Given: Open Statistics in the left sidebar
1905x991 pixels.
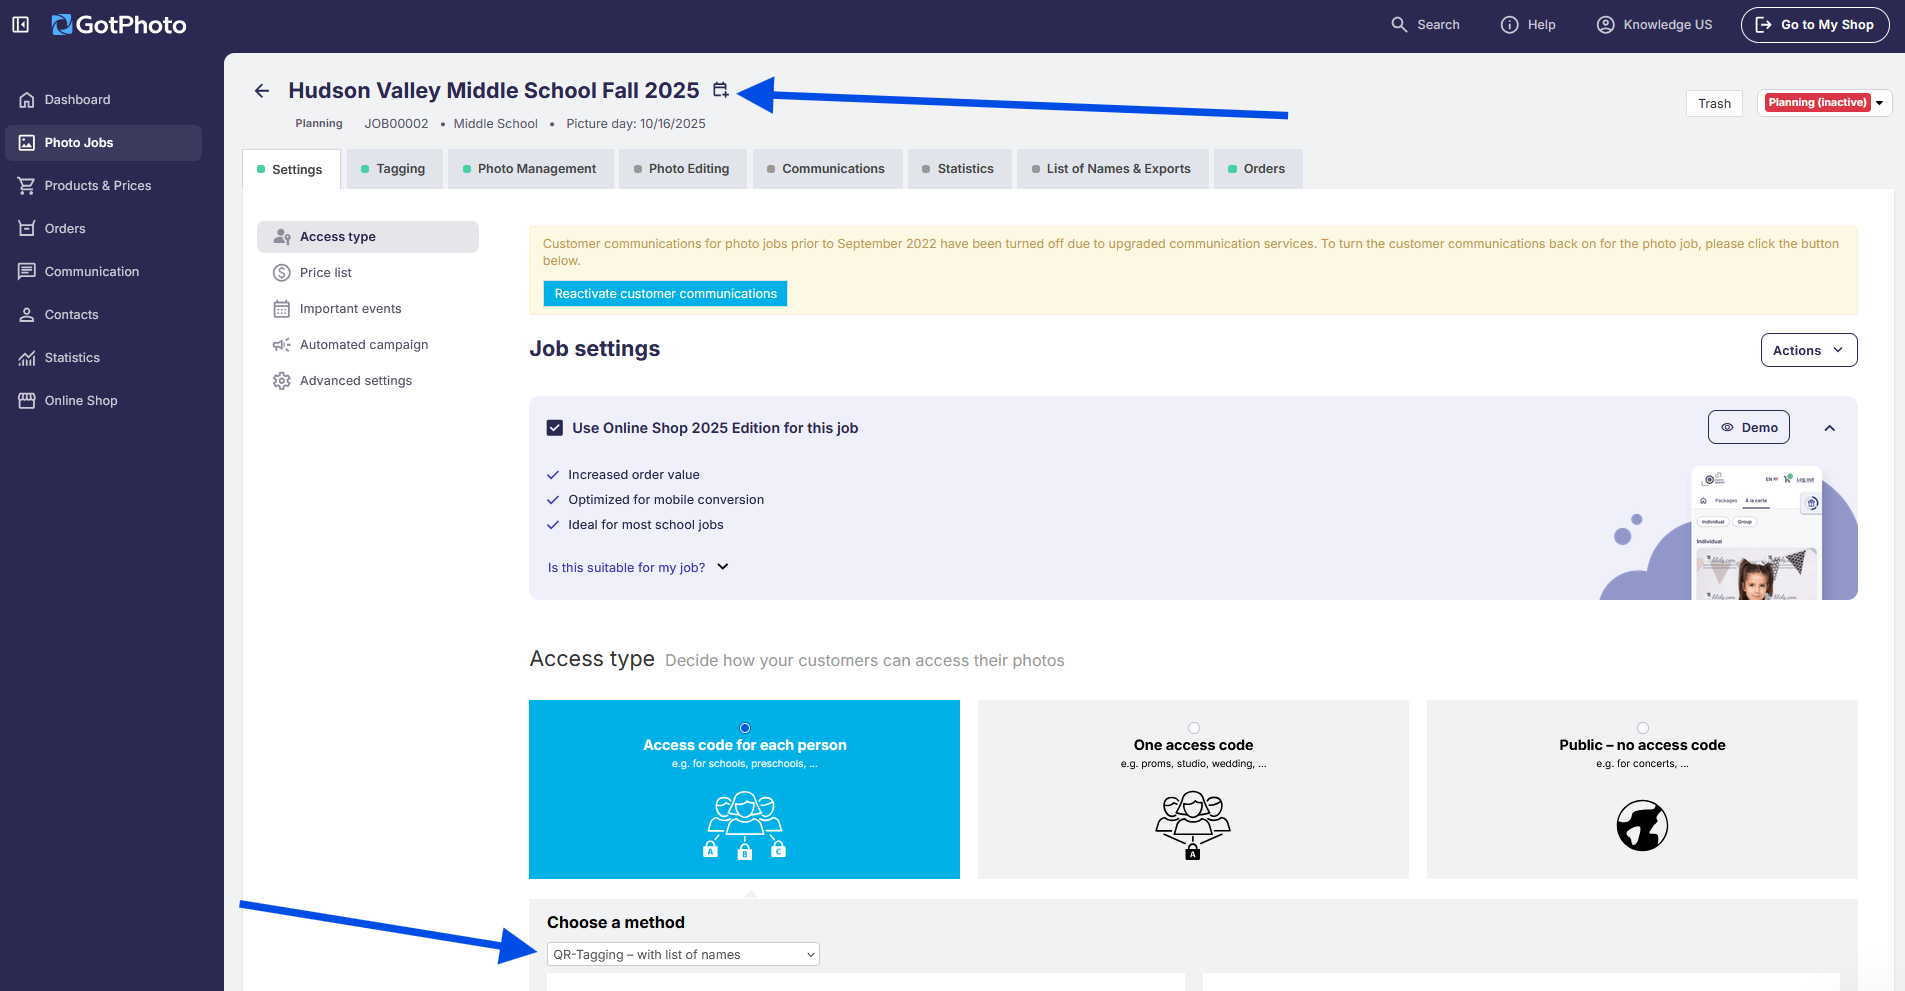Looking at the screenshot, I should click(103, 357).
